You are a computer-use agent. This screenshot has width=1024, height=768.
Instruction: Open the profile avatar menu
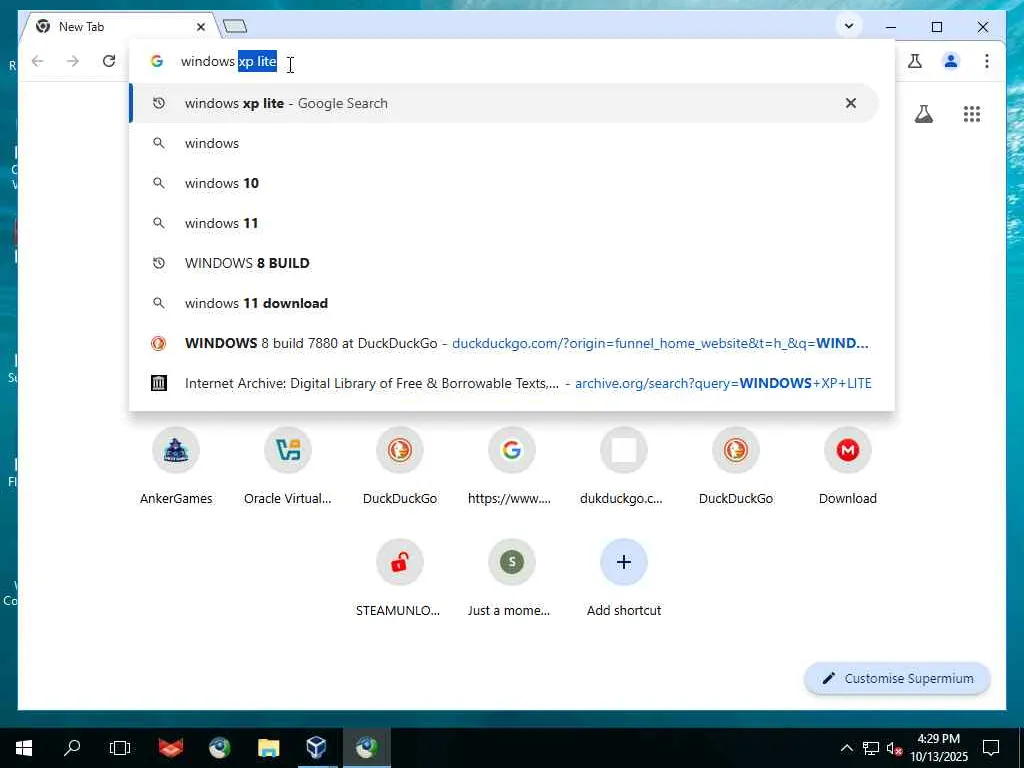pyautogui.click(x=951, y=61)
